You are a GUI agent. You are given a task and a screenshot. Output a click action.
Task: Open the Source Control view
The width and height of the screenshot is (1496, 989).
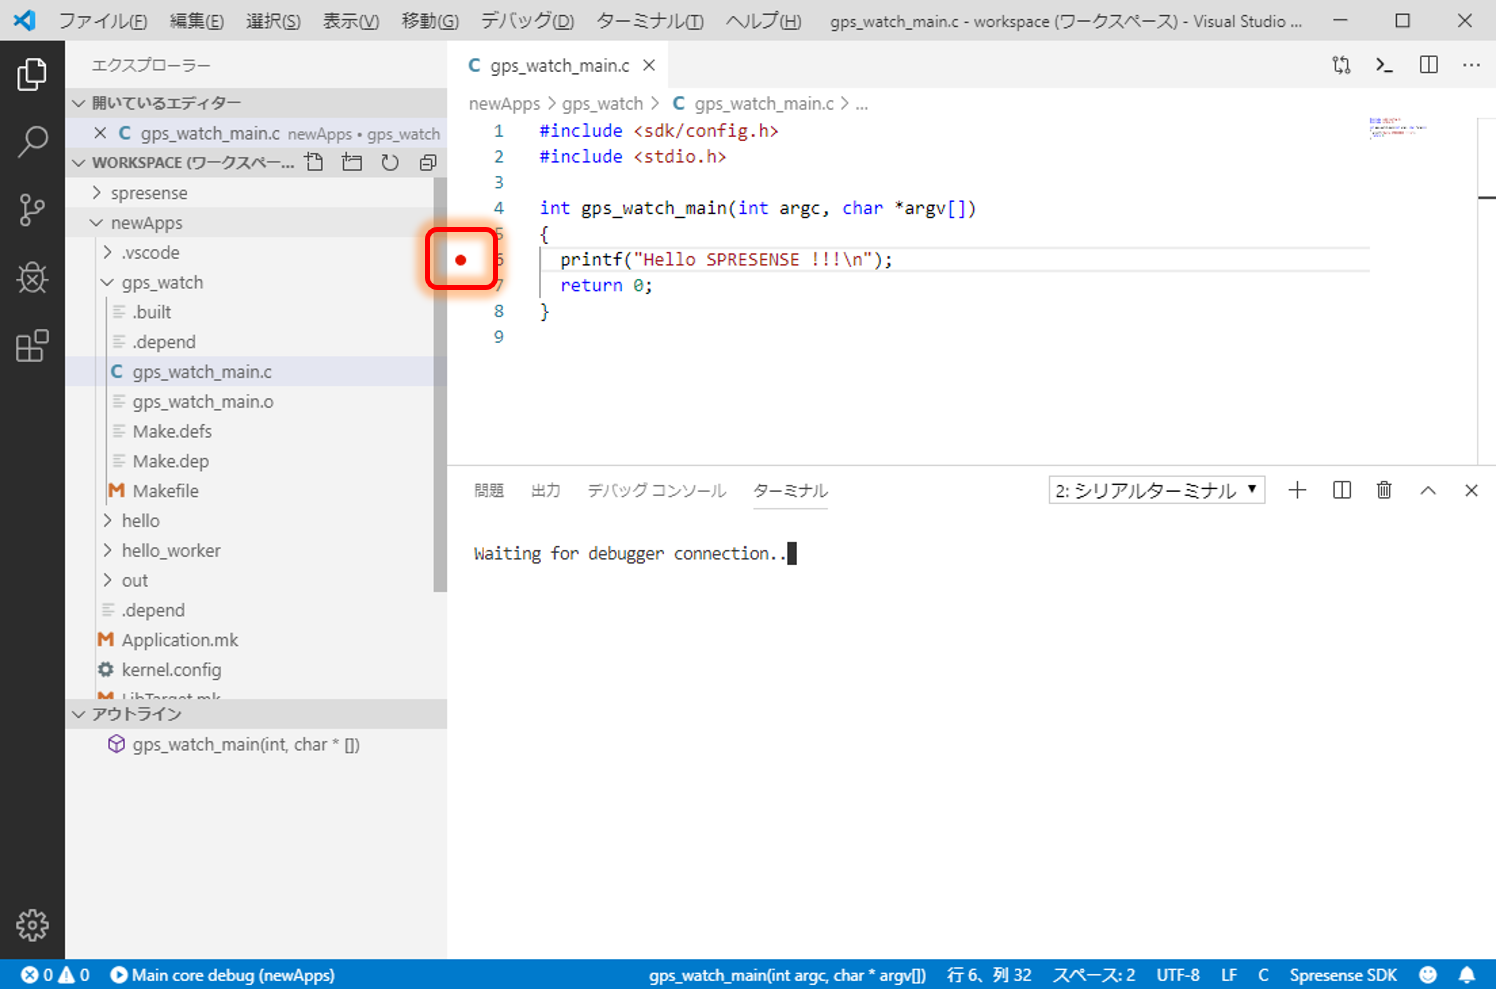click(x=32, y=210)
